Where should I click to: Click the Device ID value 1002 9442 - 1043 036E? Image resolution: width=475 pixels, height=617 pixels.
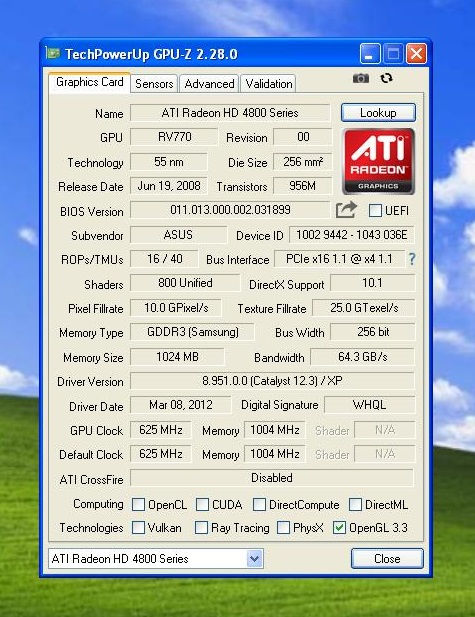coord(352,235)
